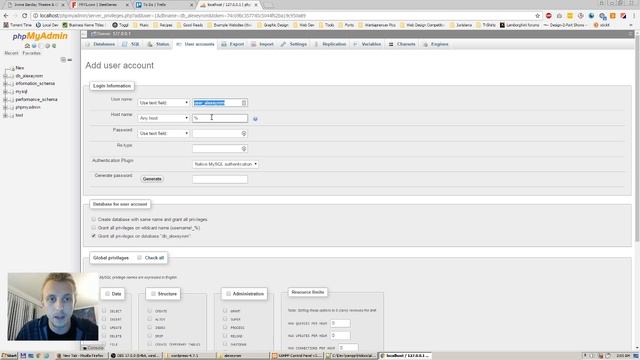The image size is (640, 360).
Task: Click the Generate password button
Action: [152, 179]
